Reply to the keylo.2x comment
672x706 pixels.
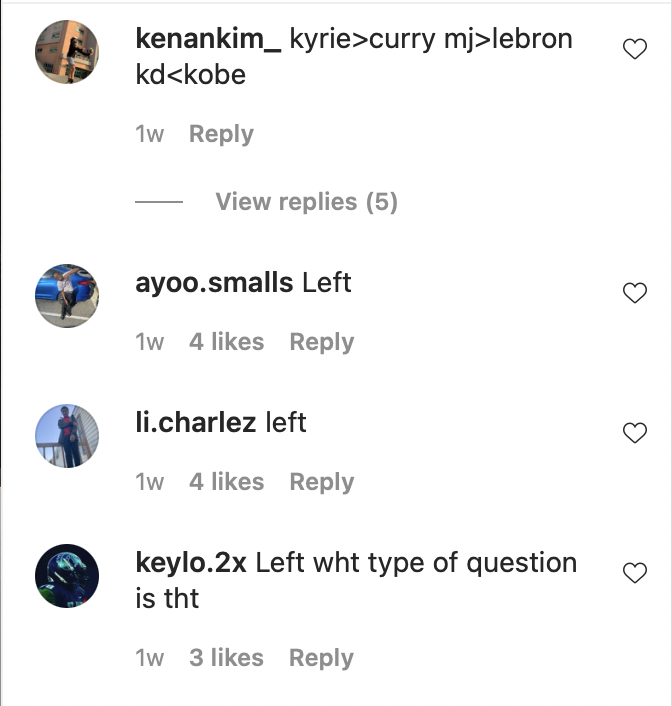tap(321, 658)
